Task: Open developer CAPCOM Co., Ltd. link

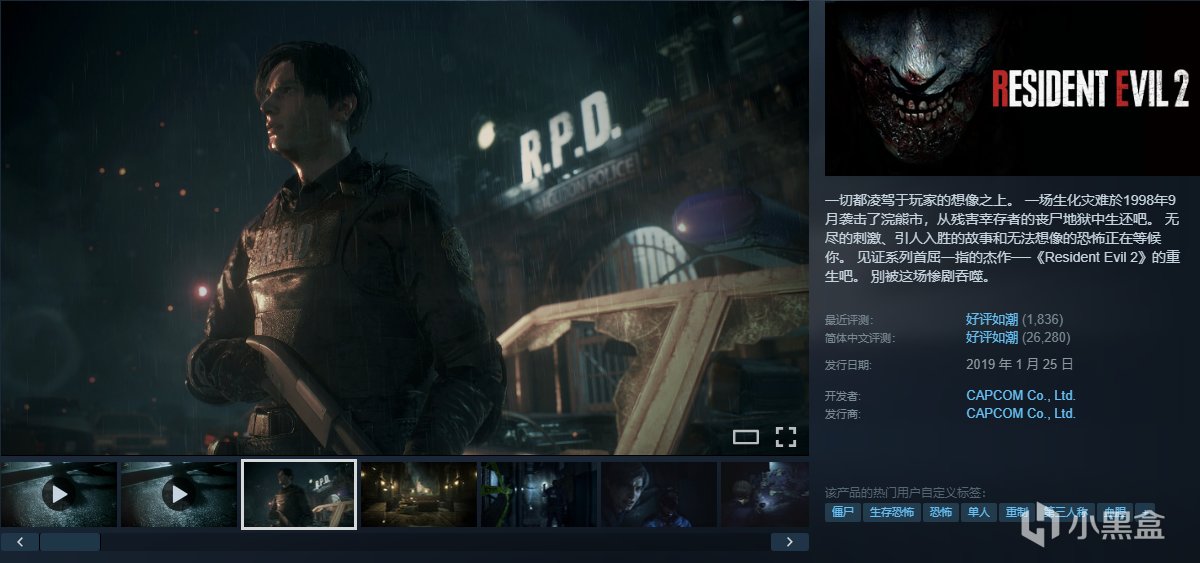Action: (x=1020, y=395)
